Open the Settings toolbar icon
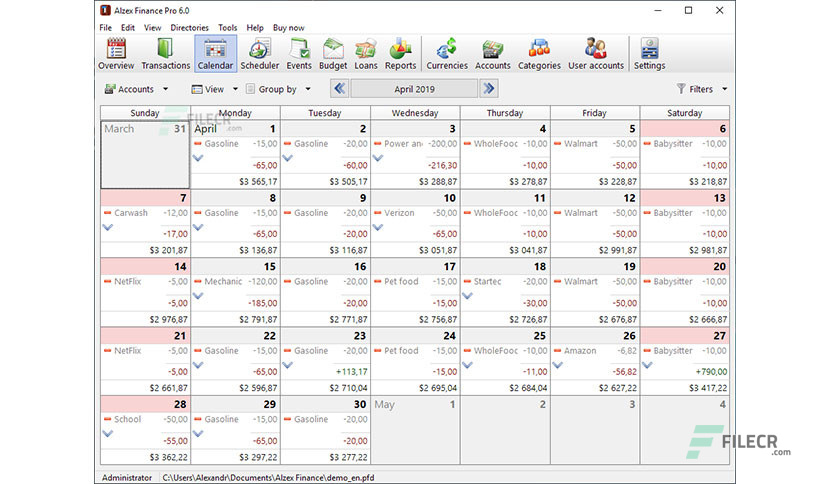The width and height of the screenshot is (836, 484). [x=649, y=54]
